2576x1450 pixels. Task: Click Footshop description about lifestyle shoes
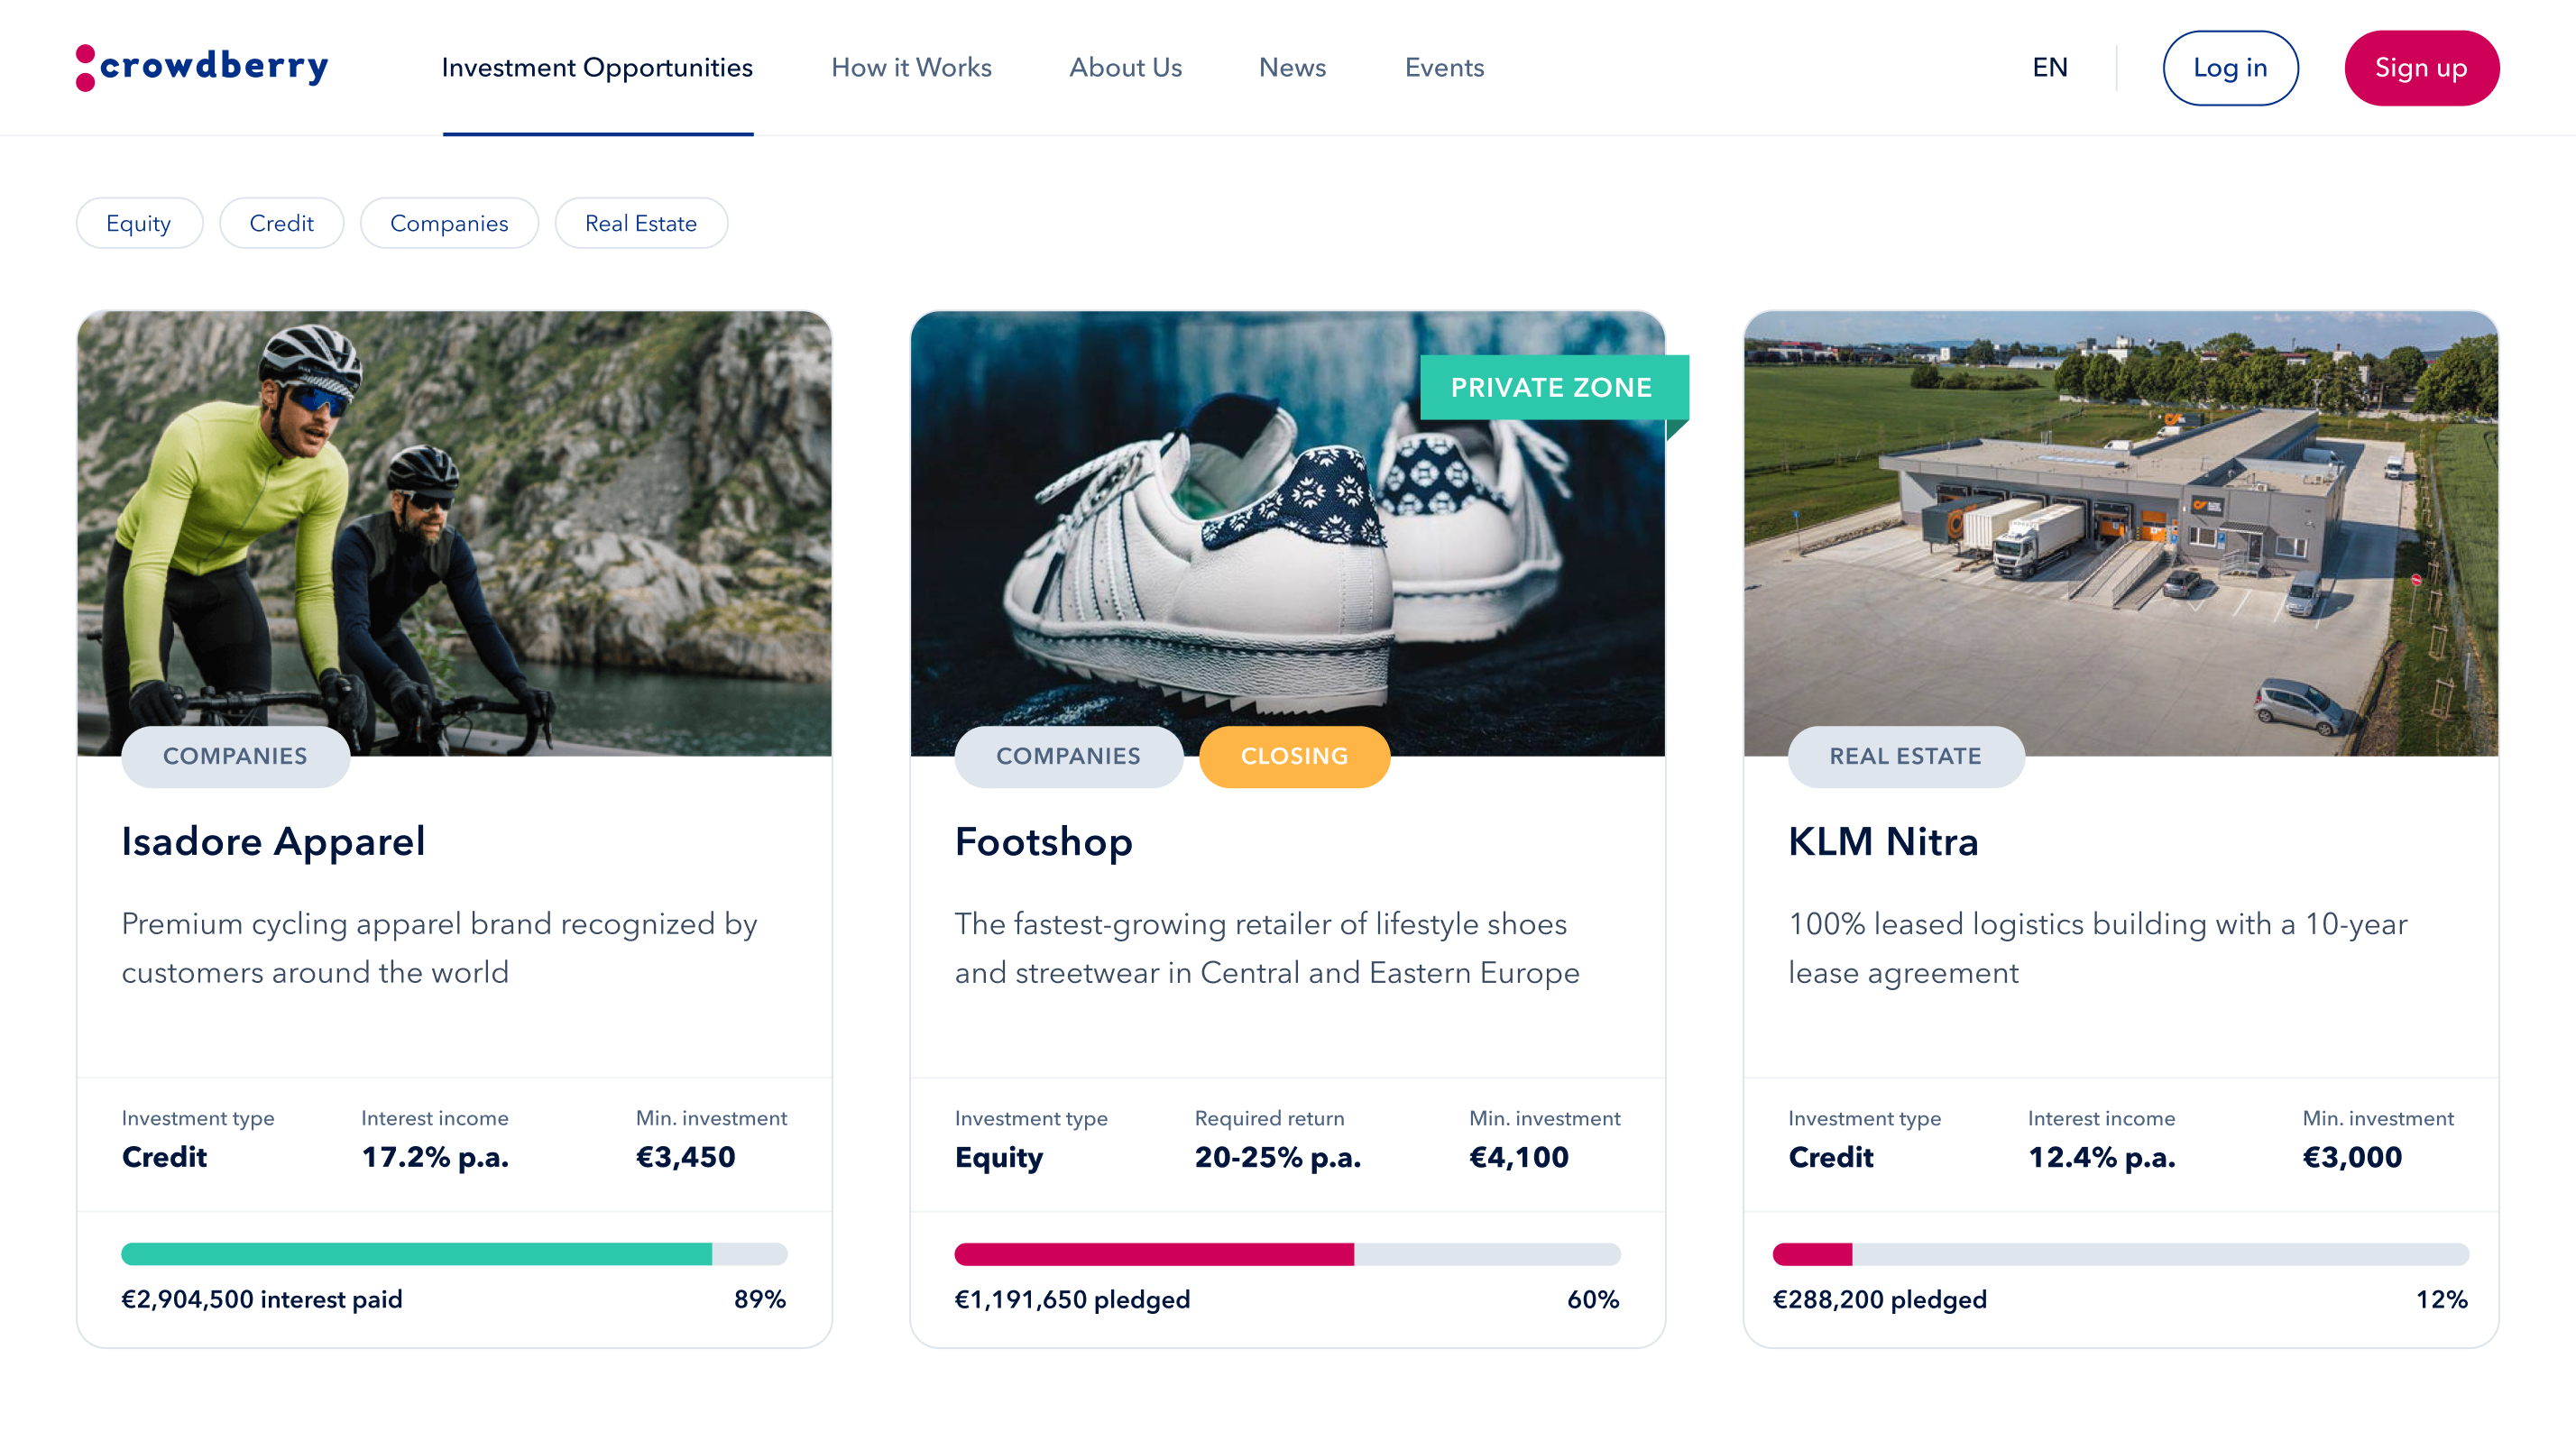1267,947
